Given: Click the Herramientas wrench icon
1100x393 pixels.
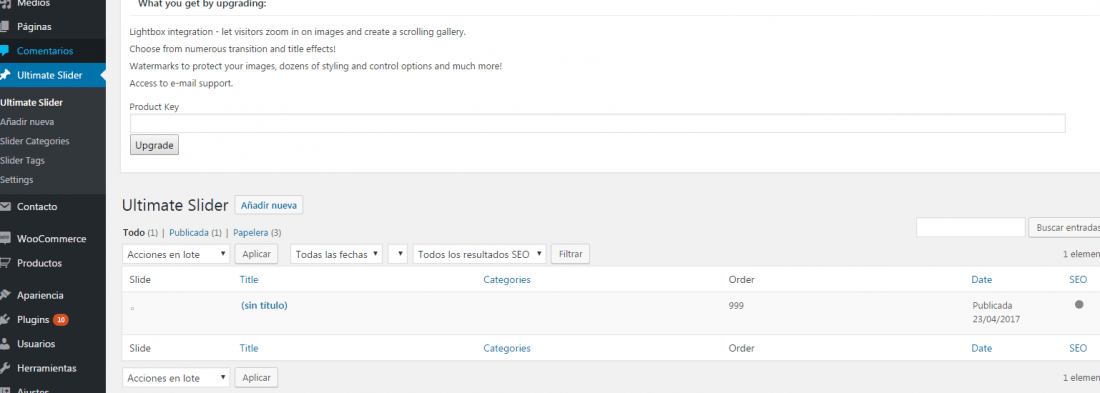Looking at the screenshot, I should click(x=5, y=368).
